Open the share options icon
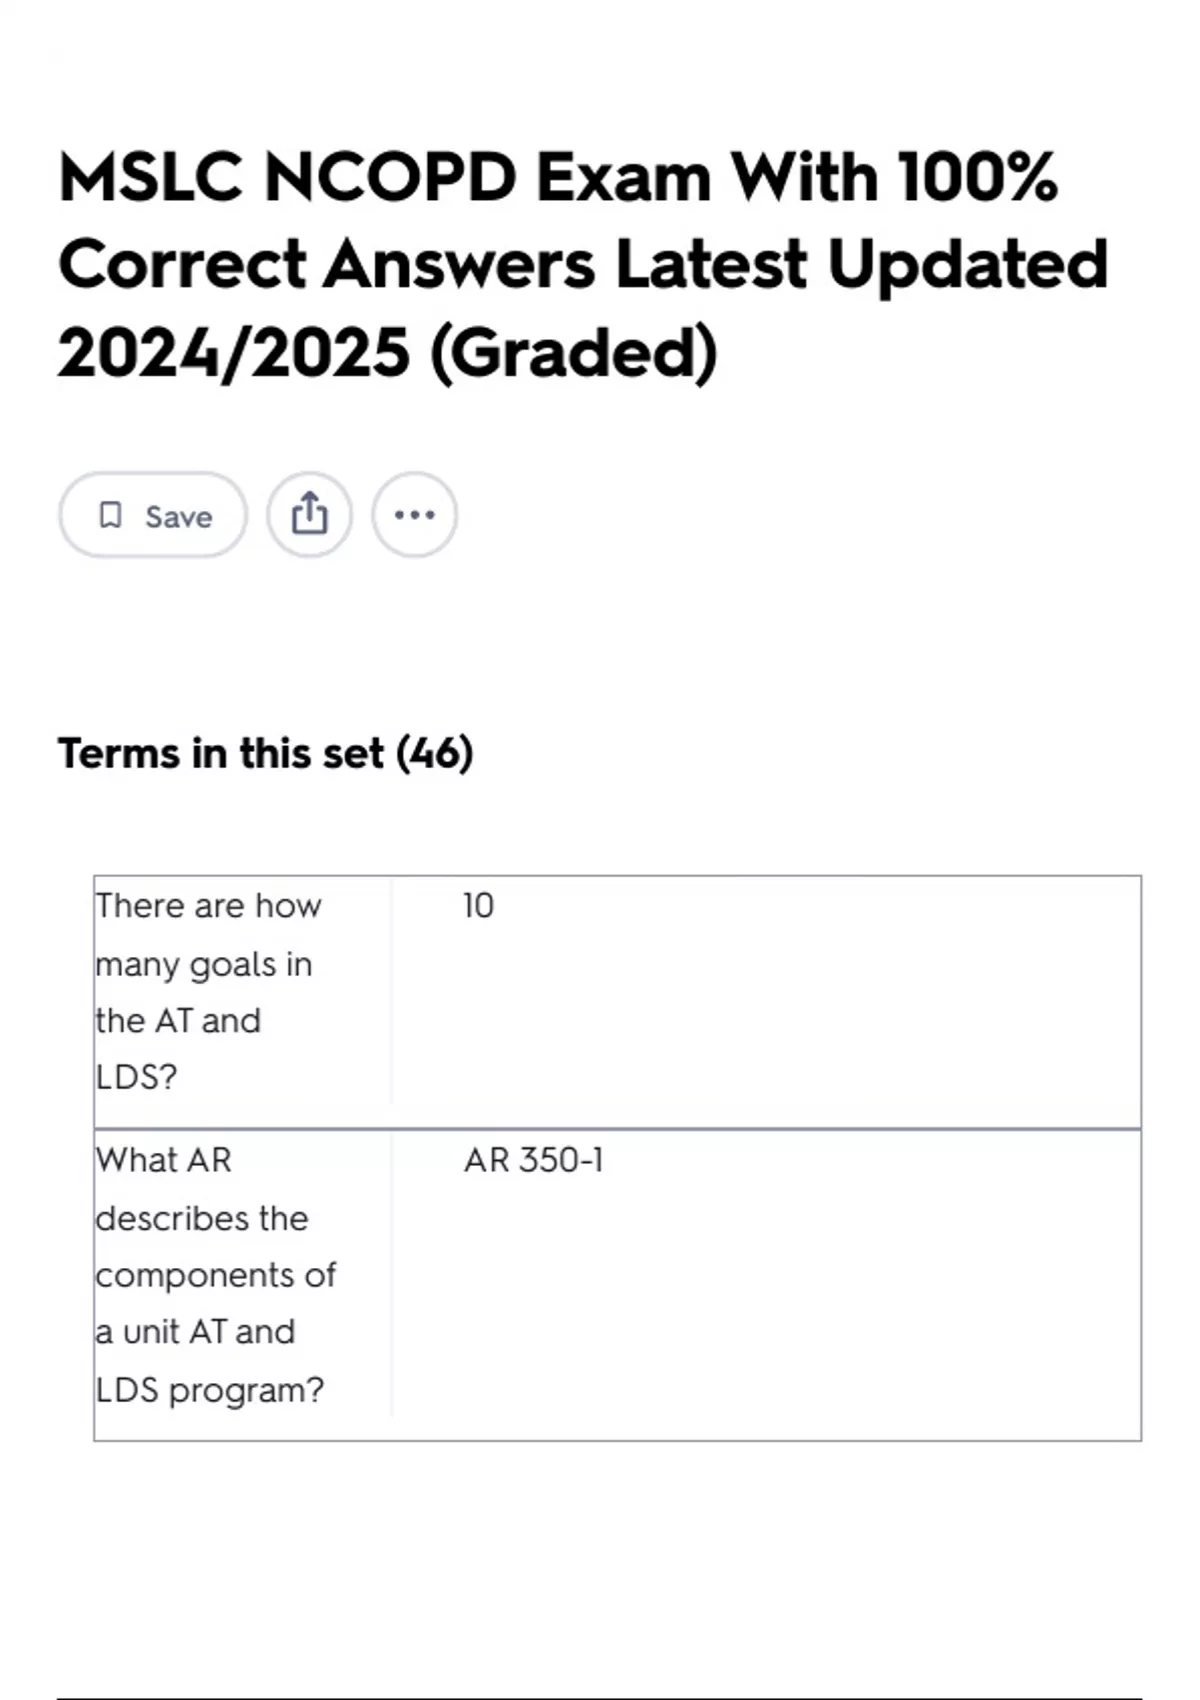Screen dimensions: 1200x1700 (309, 515)
